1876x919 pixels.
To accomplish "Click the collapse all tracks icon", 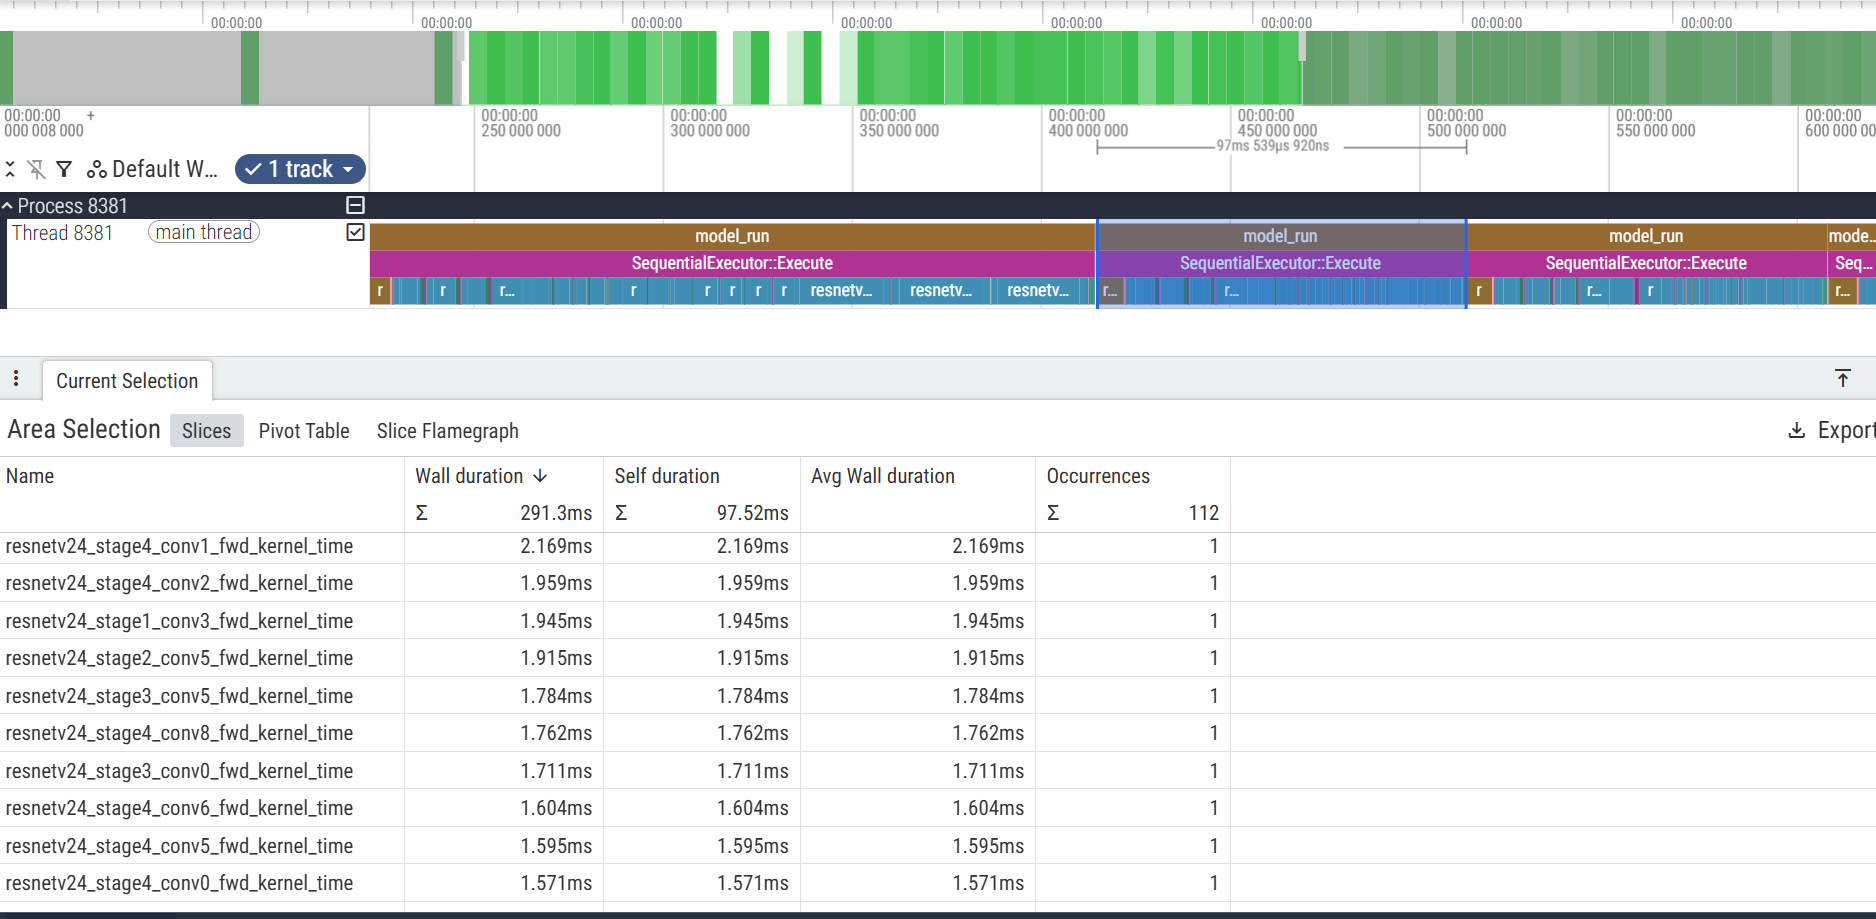I will coord(10,169).
